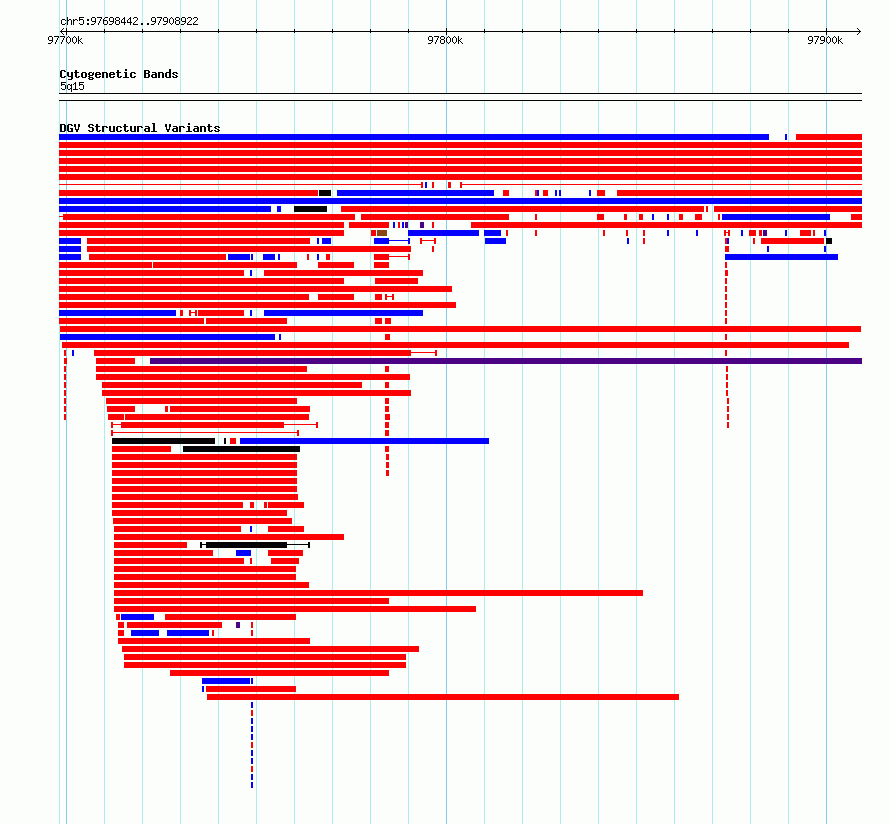
Task: Select the DGV Structural Variants track title
Action: click(140, 128)
